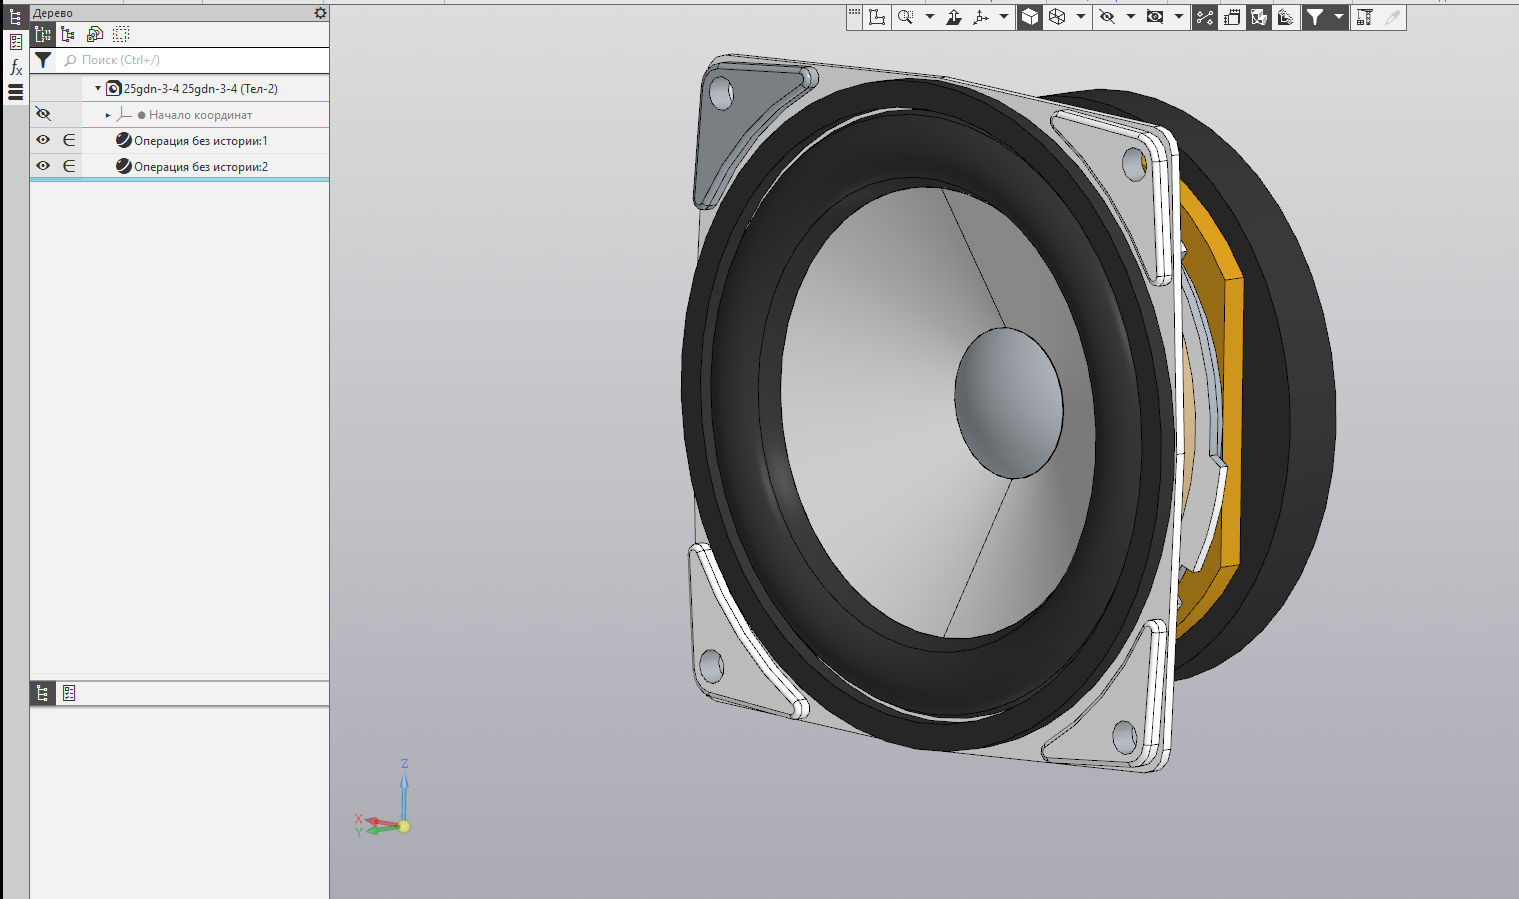Viewport: 1519px width, 899px height.
Task: Click the Поиск search field
Action: click(193, 60)
